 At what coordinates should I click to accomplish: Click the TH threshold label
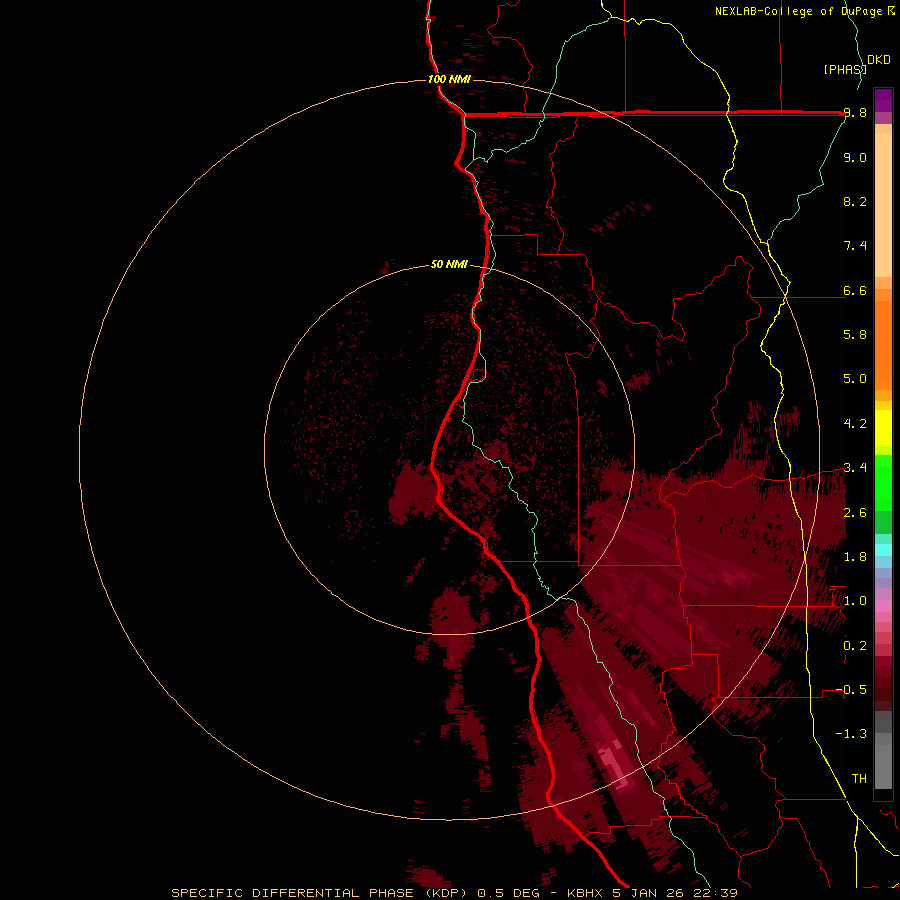point(859,779)
